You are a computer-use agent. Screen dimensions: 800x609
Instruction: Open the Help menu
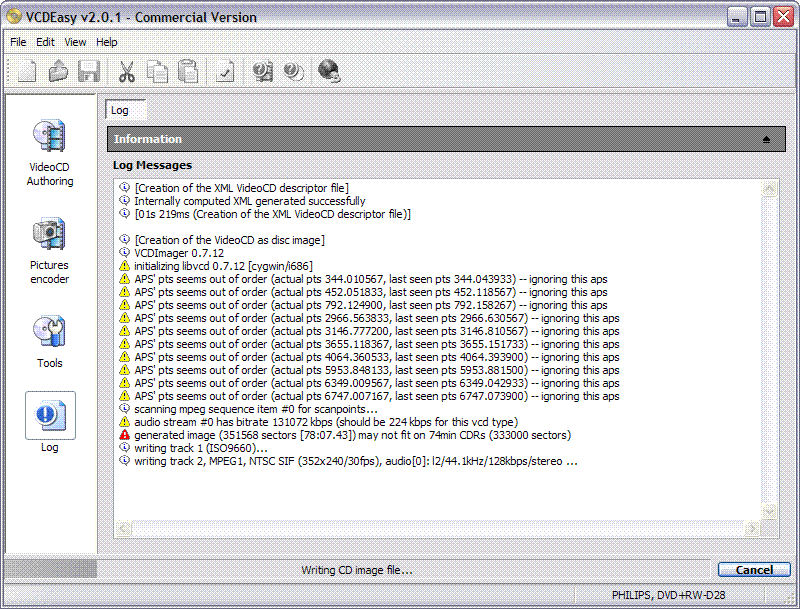click(107, 42)
